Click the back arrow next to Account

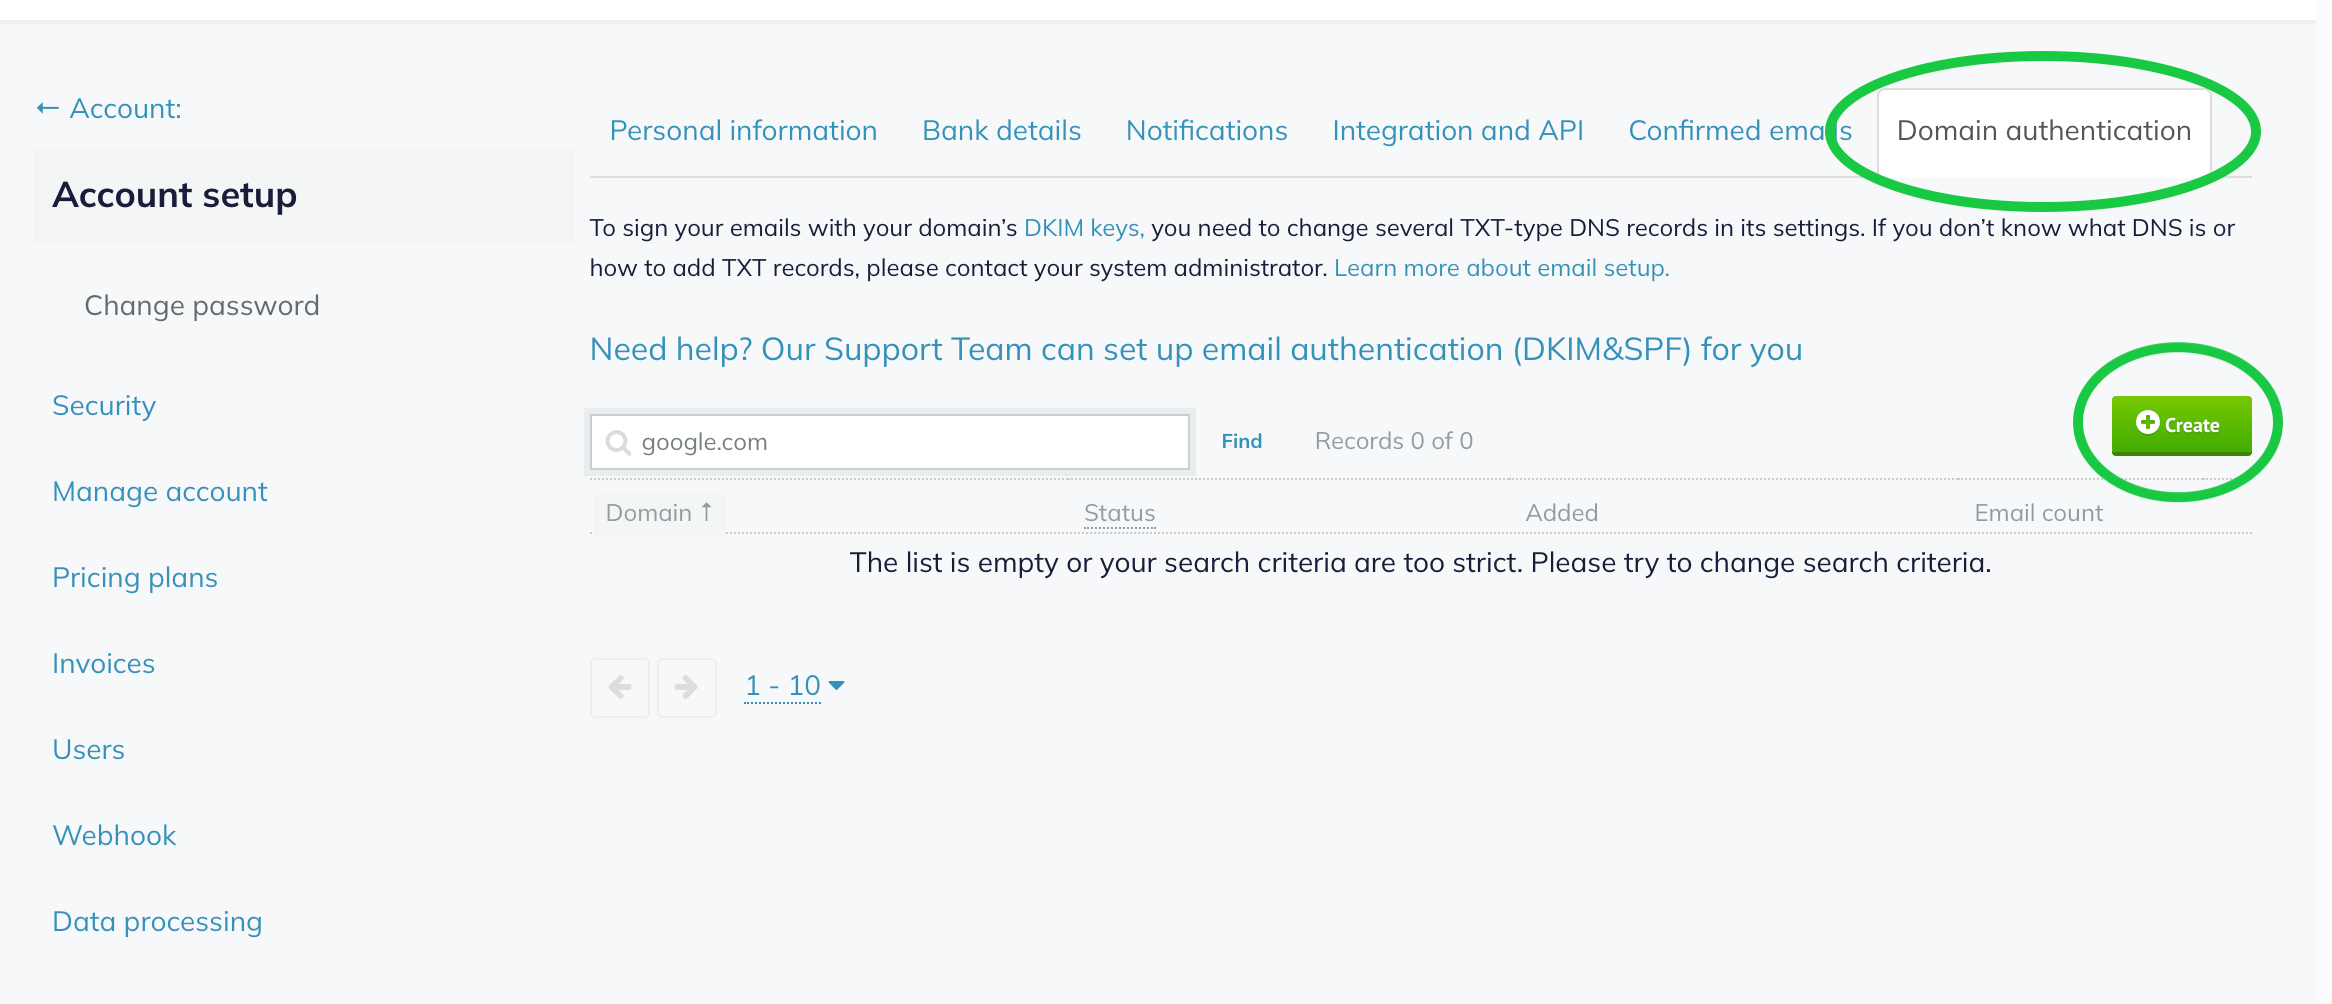pyautogui.click(x=47, y=108)
